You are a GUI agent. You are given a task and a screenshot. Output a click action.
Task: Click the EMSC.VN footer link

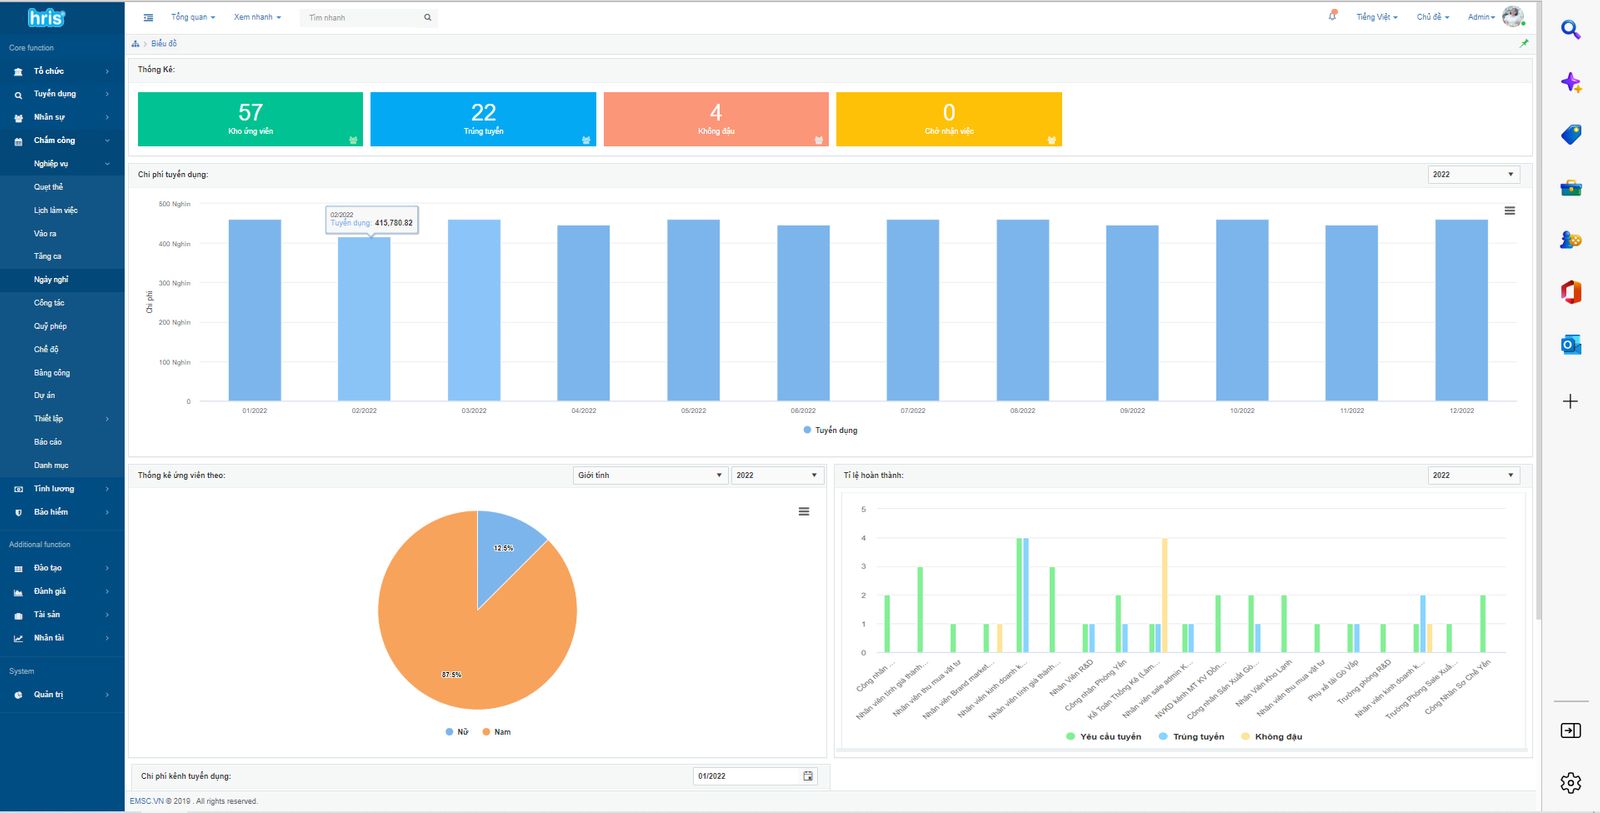(x=146, y=801)
